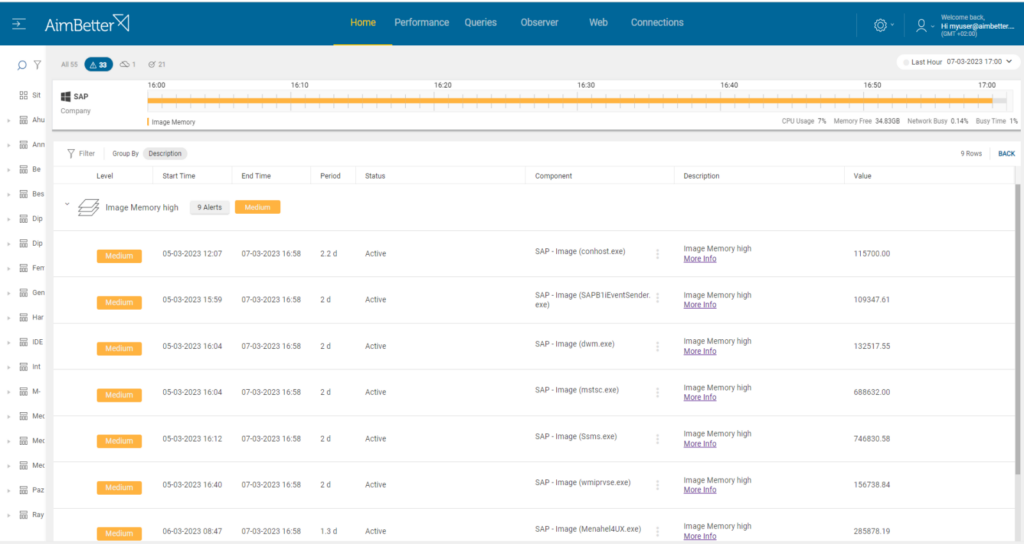Select the cloud alerts counter 1
The image size is (1024, 544).
(x=127, y=65)
